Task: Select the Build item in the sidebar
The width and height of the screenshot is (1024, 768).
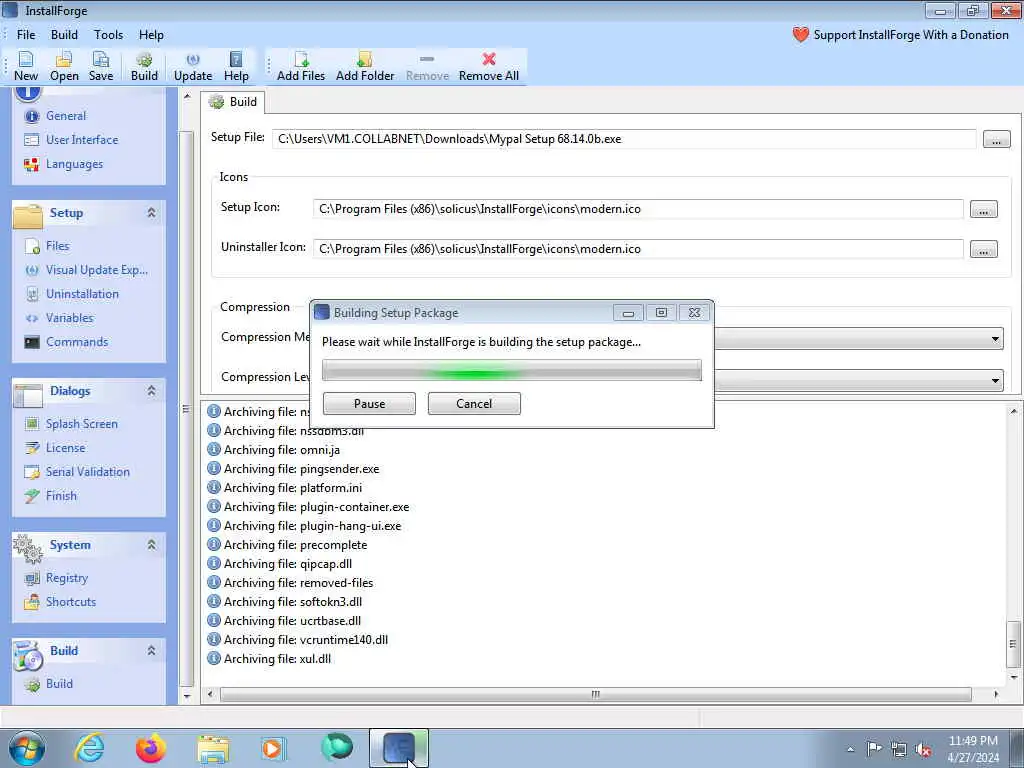Action: [59, 684]
